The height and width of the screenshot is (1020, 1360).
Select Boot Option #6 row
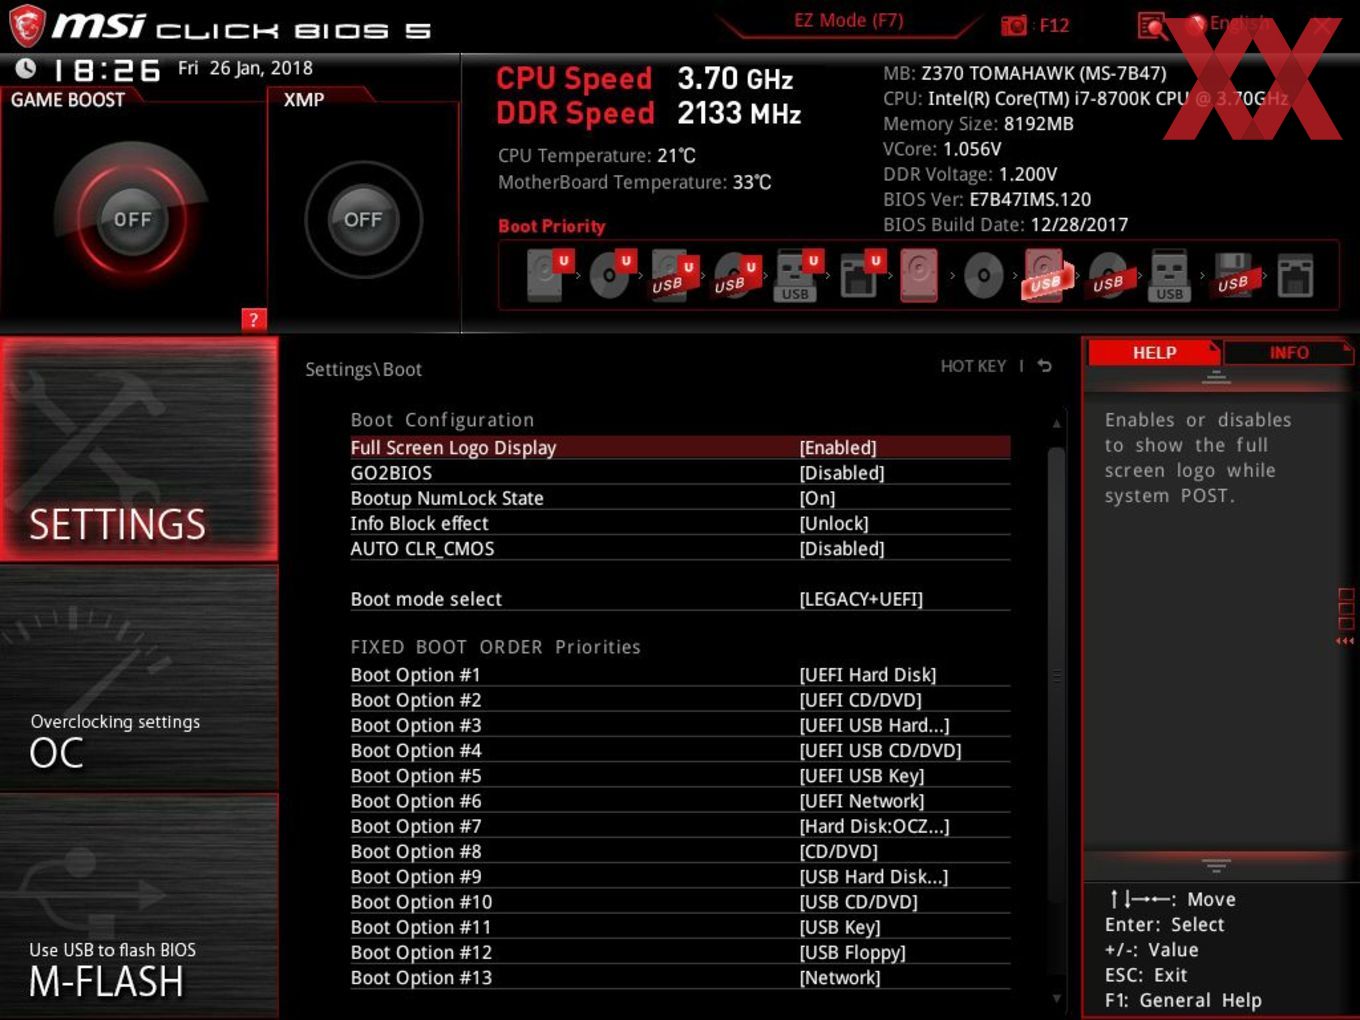click(680, 801)
